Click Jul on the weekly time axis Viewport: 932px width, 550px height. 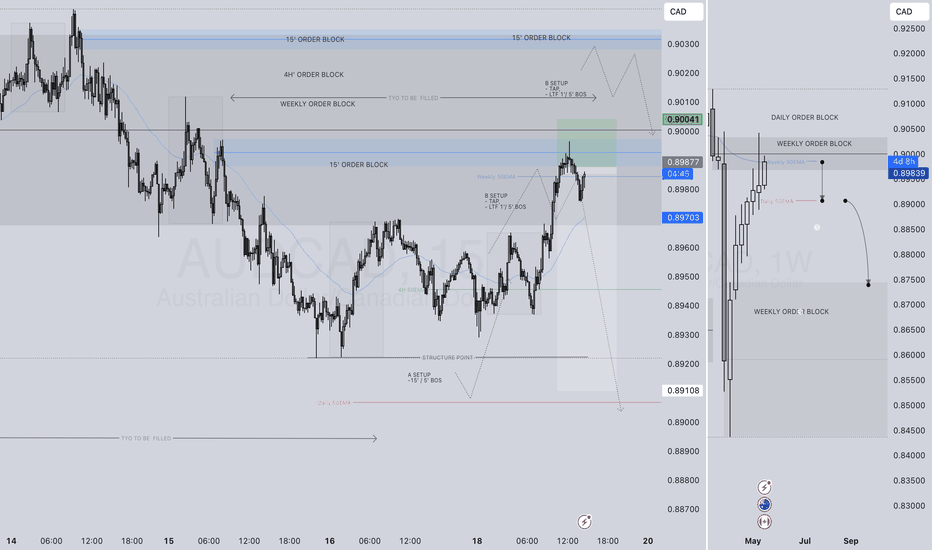click(x=805, y=541)
